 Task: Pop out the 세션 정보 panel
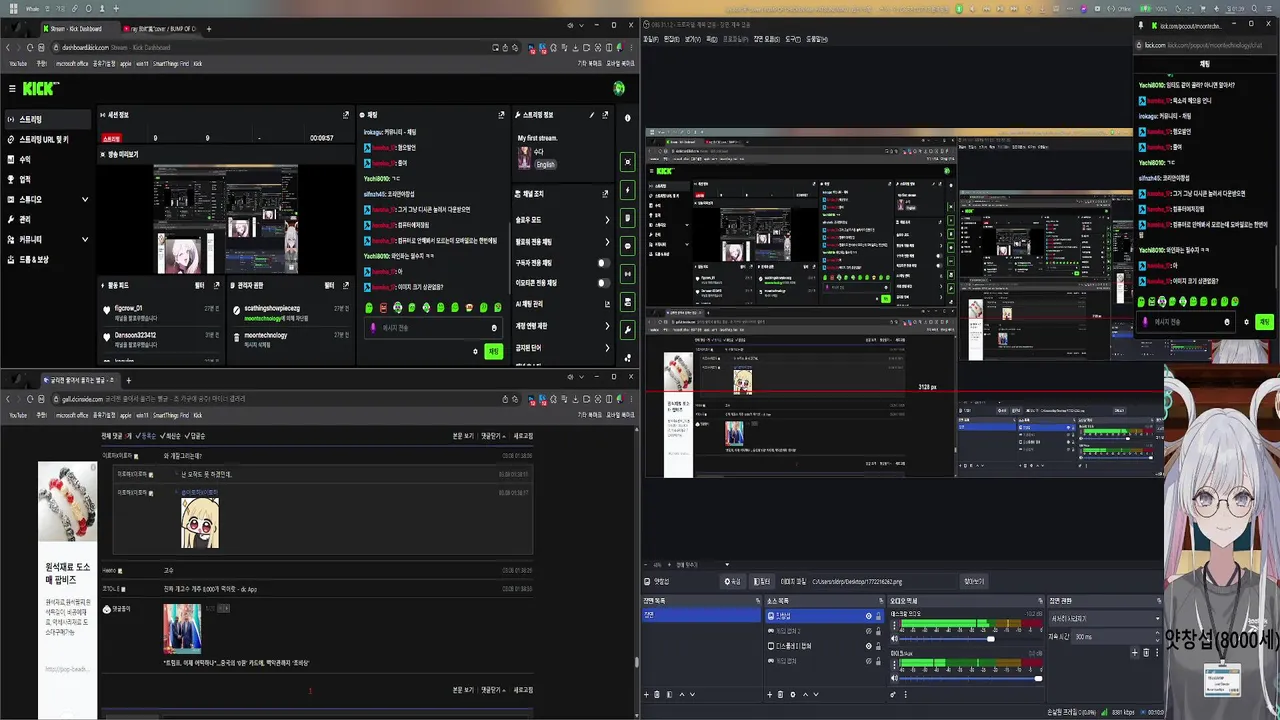click(346, 115)
